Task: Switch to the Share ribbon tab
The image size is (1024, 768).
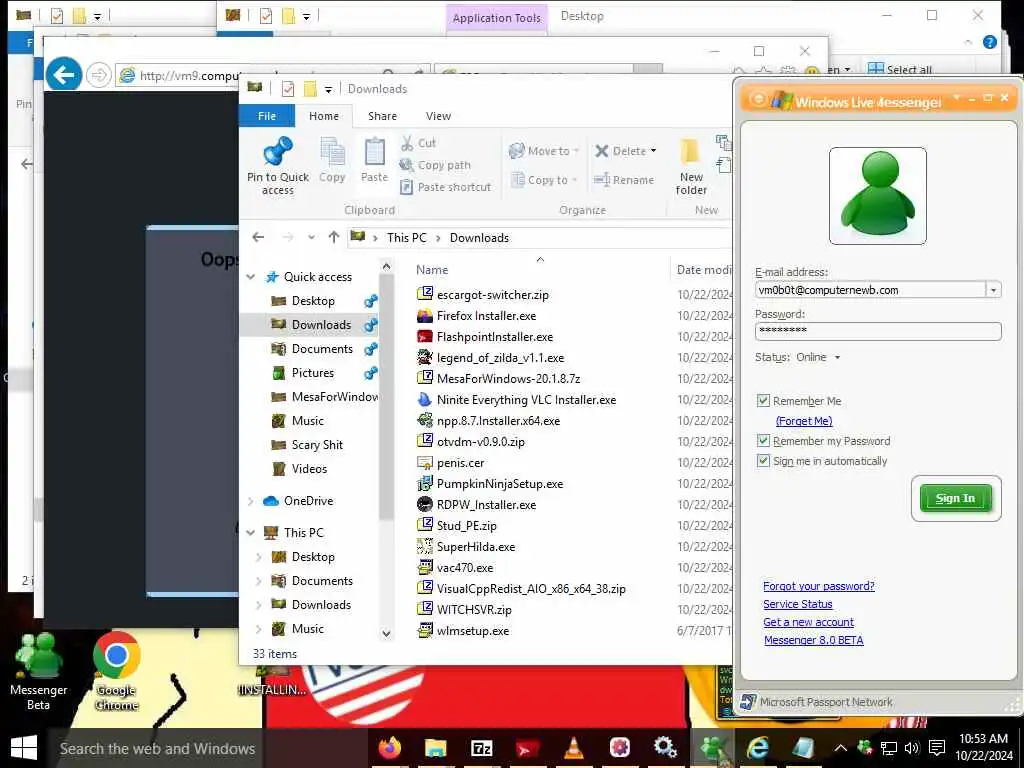Action: click(382, 116)
